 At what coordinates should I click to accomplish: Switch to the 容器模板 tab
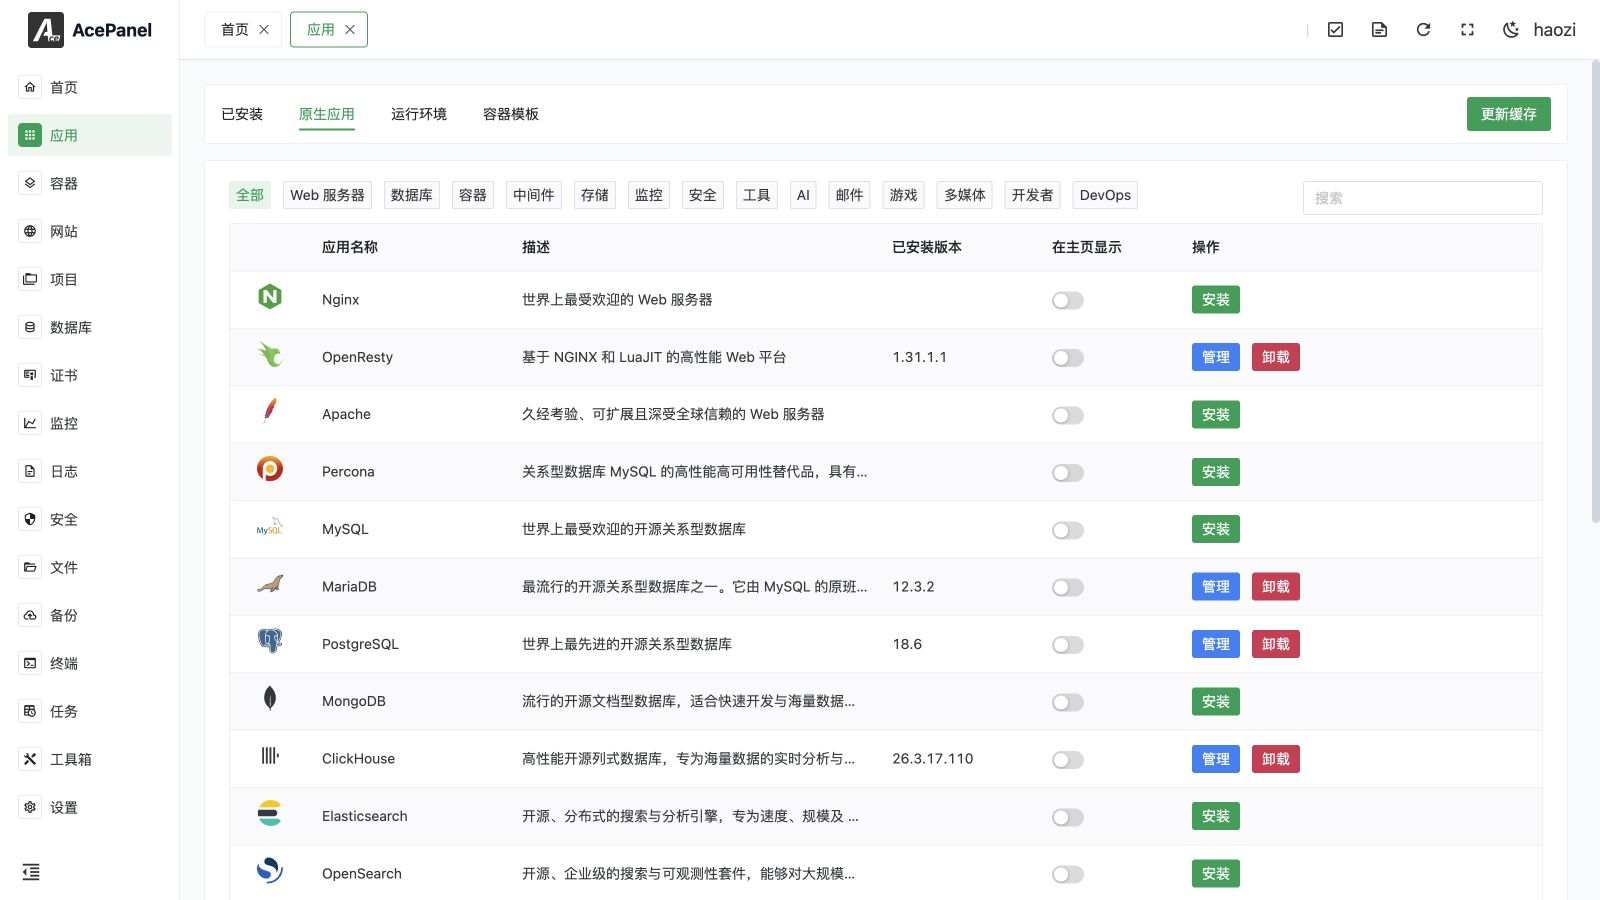click(511, 114)
